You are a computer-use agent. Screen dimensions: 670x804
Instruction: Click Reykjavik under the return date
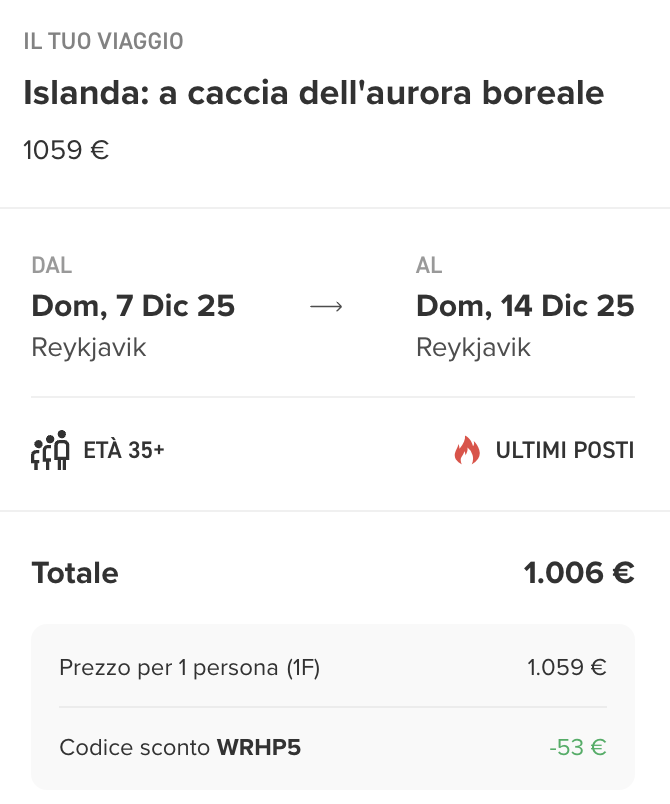tap(473, 348)
